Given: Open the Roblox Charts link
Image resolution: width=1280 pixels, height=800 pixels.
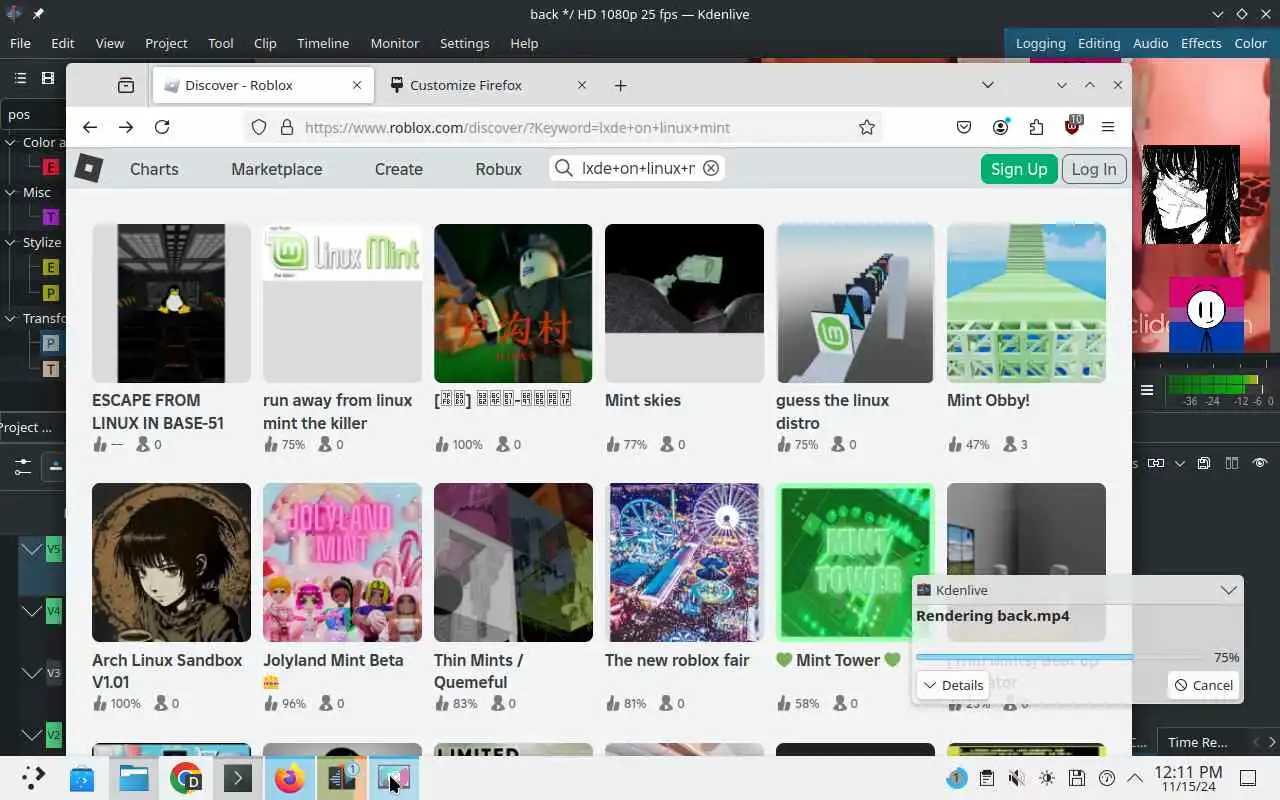Looking at the screenshot, I should [154, 168].
